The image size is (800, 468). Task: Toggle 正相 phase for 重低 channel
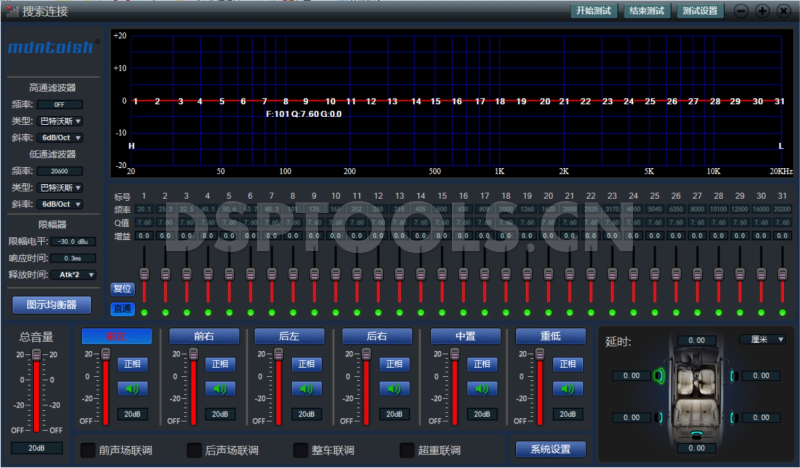click(568, 364)
